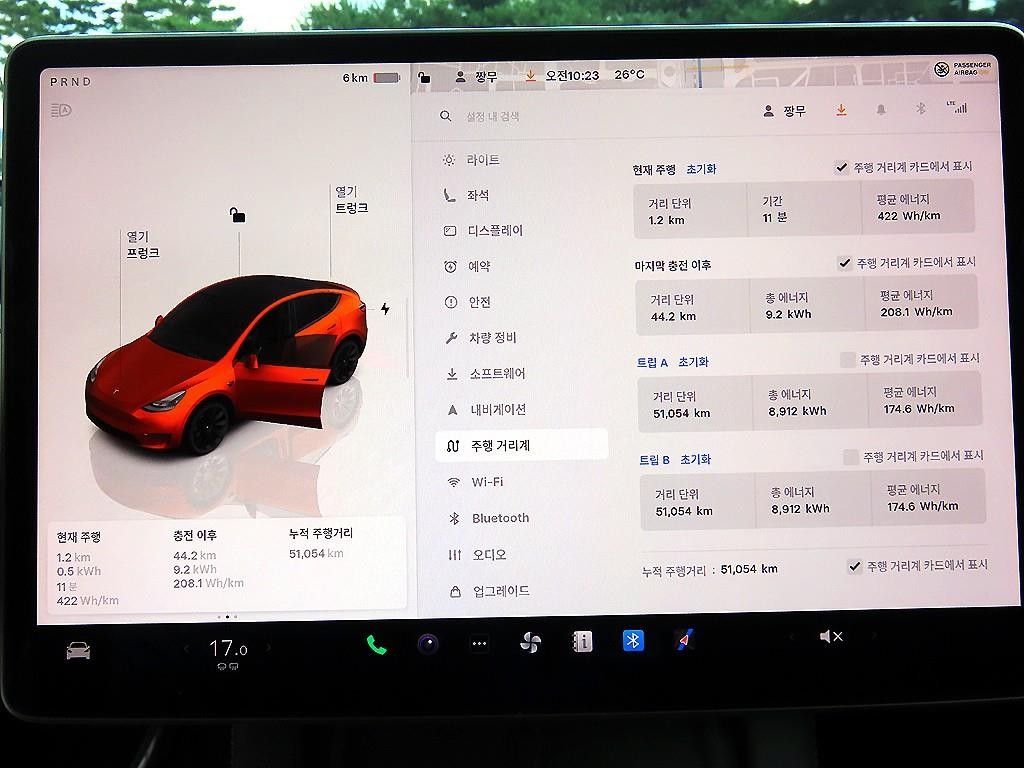1024x768 pixels.
Task: Open 업그레이드 settings menu
Action: 490,592
